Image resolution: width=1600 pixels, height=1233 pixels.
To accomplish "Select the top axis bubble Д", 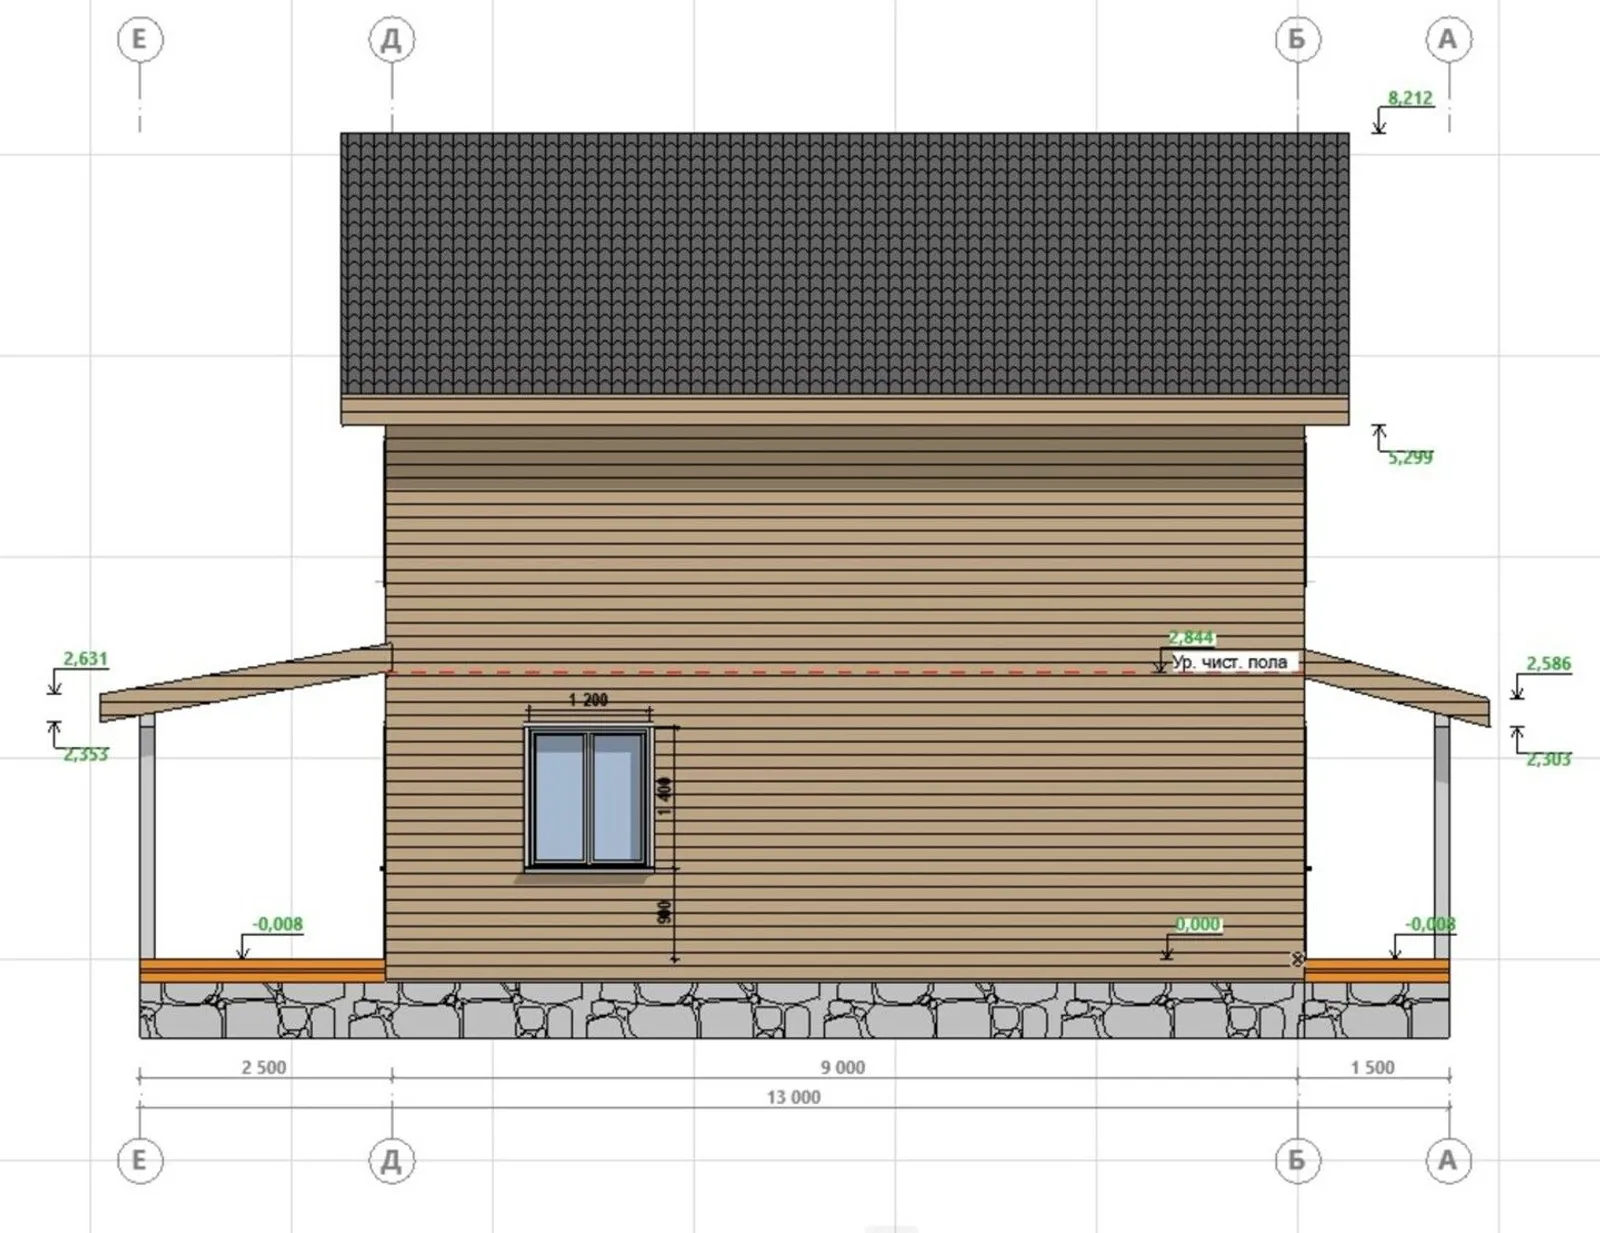I will [x=391, y=40].
